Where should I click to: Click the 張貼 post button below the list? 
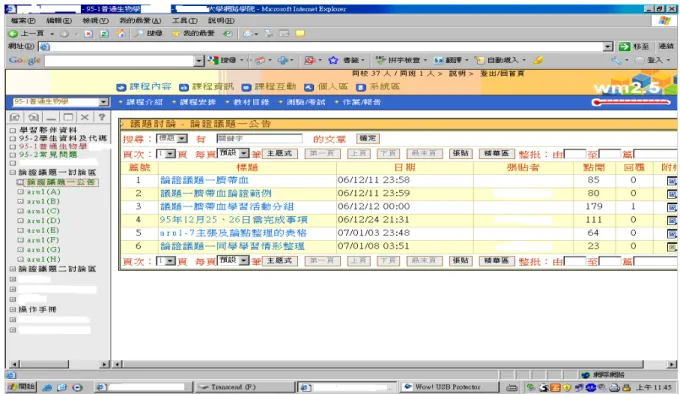click(x=460, y=261)
